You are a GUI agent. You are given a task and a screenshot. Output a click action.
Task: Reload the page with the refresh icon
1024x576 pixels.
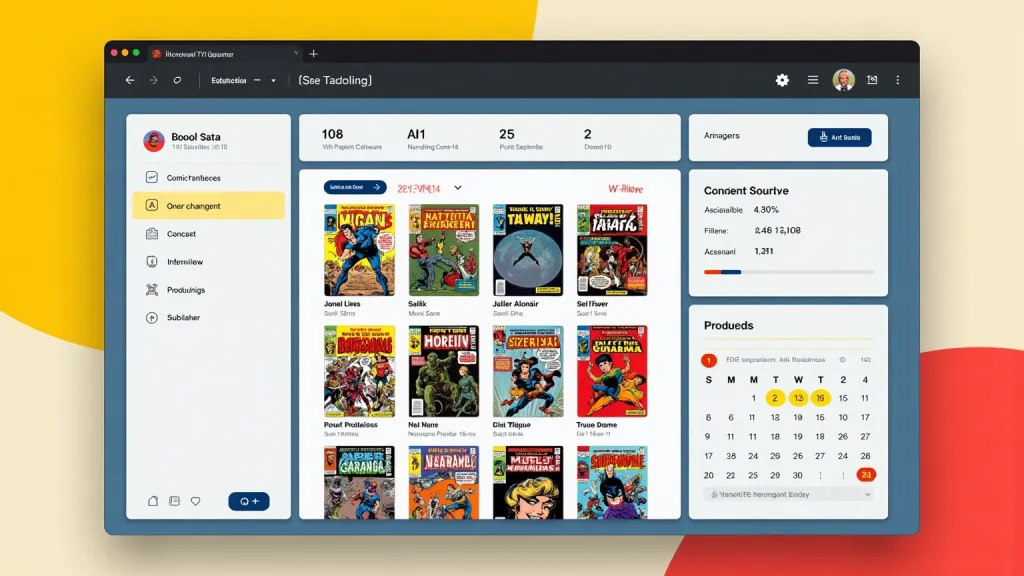(177, 80)
